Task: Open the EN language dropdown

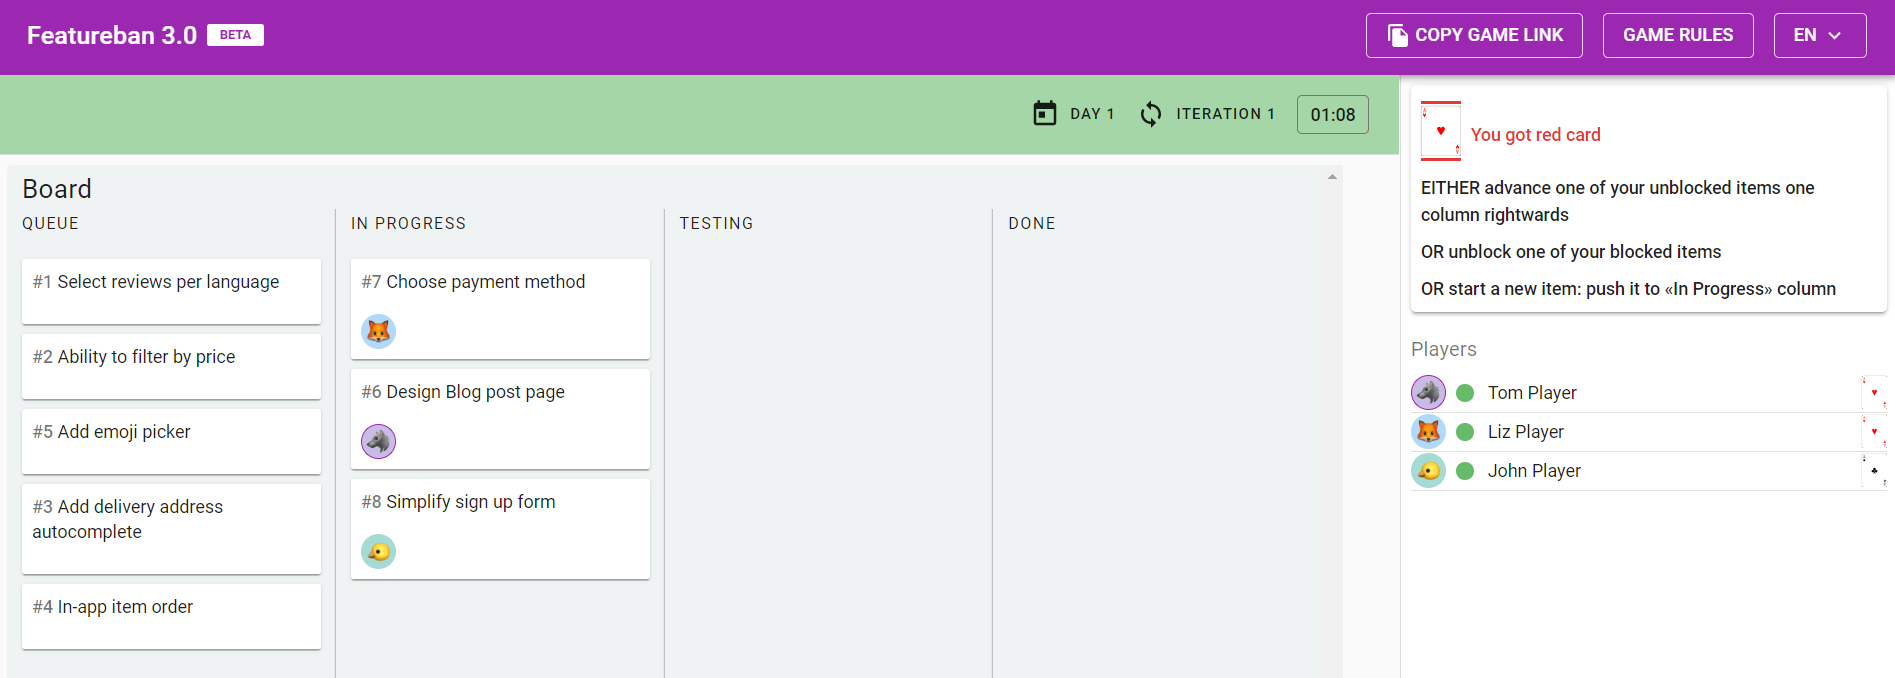Action: coord(1820,35)
